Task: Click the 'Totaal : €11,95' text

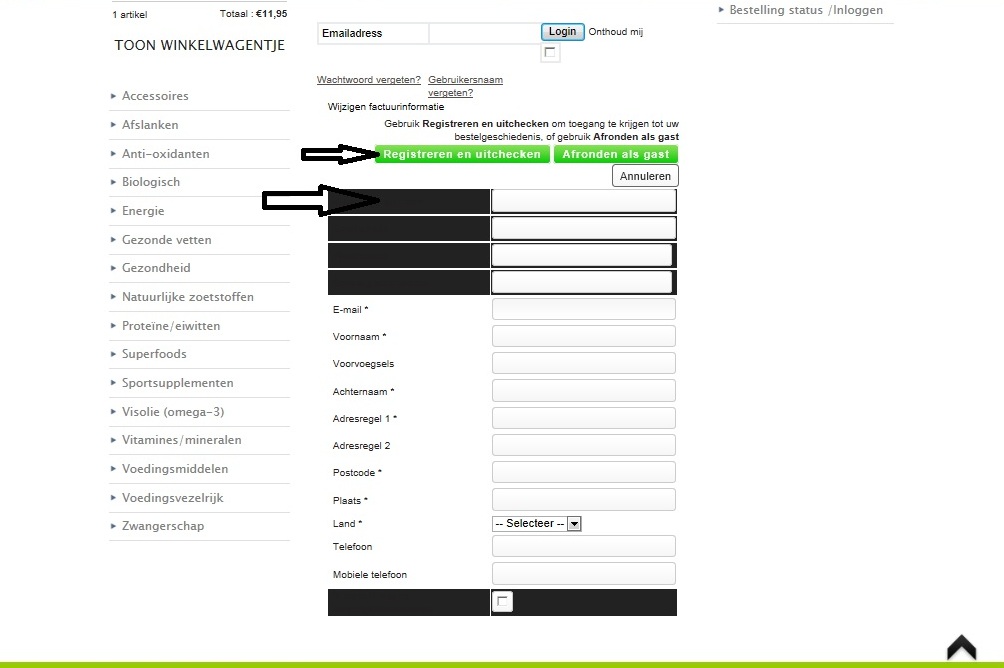Action: 254,13
